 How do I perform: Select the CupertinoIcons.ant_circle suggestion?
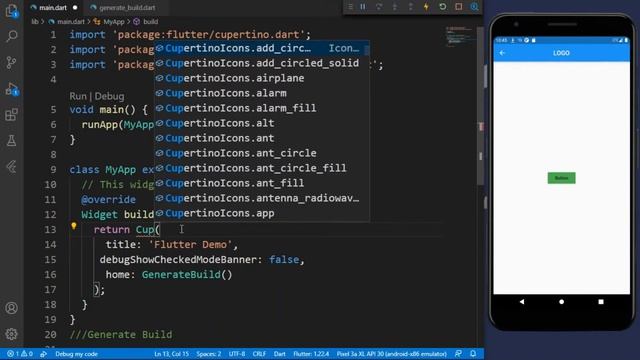tap(262, 153)
